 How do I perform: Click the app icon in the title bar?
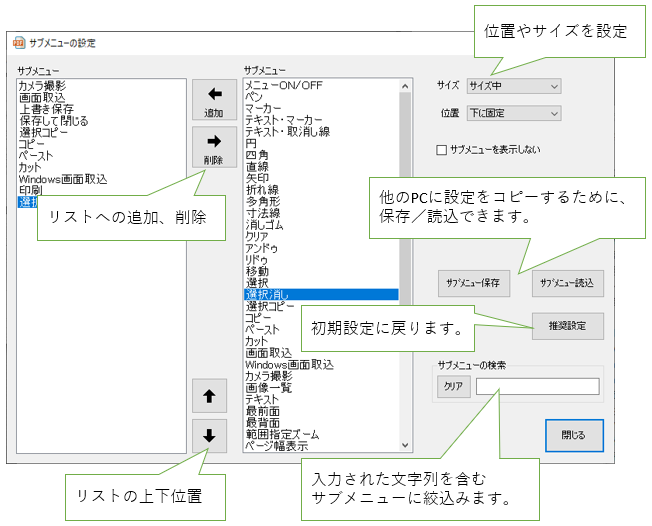pos(18,44)
